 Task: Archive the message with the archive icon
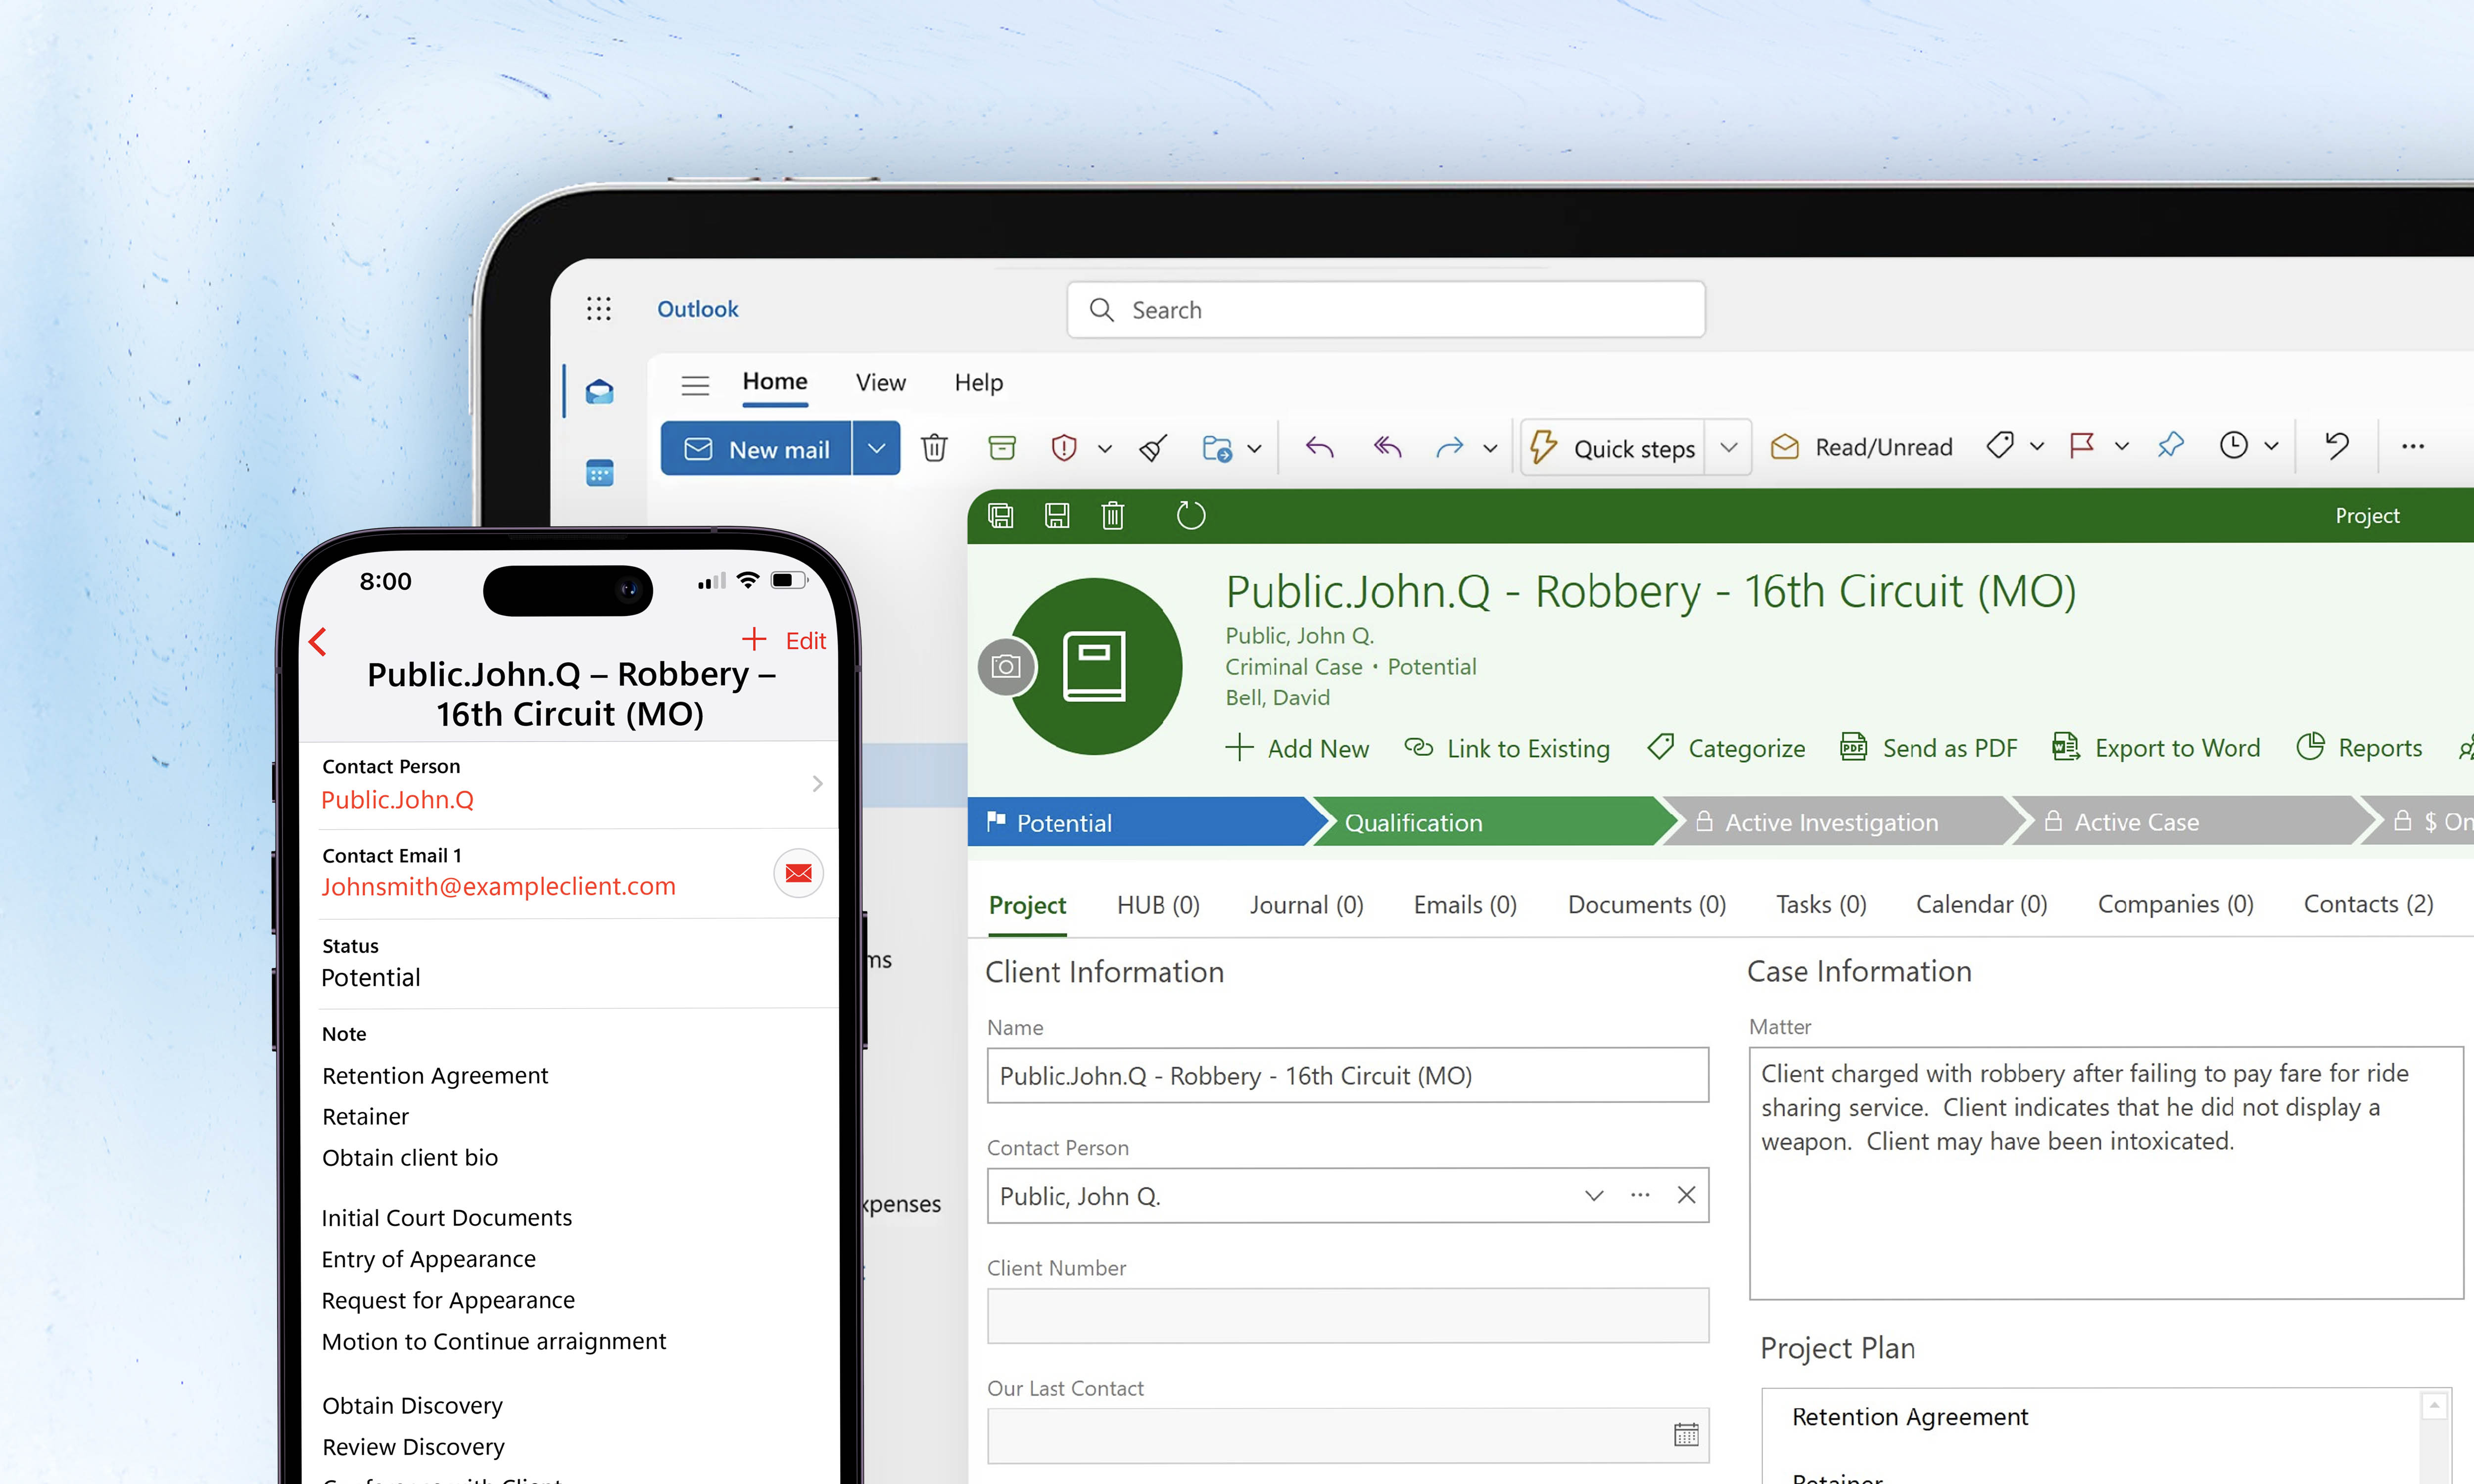tap(1001, 447)
